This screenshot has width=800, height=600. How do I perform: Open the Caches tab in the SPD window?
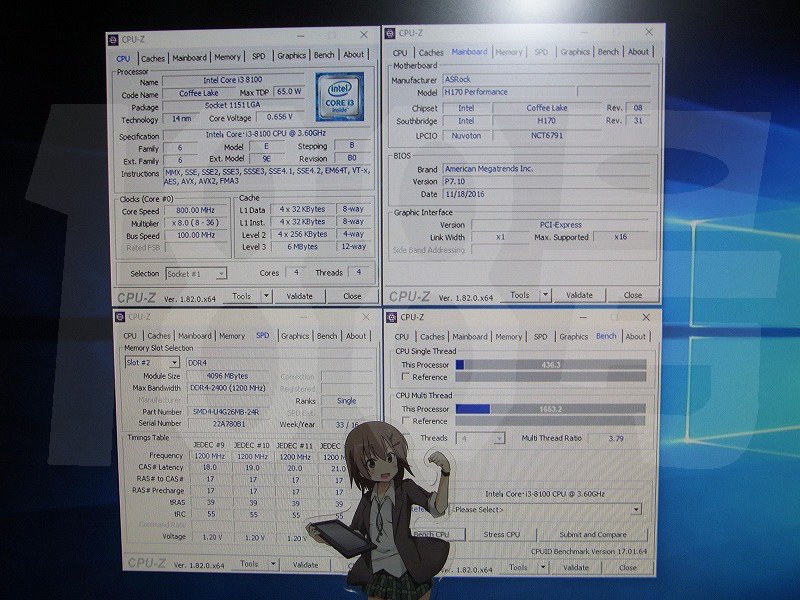[x=159, y=336]
